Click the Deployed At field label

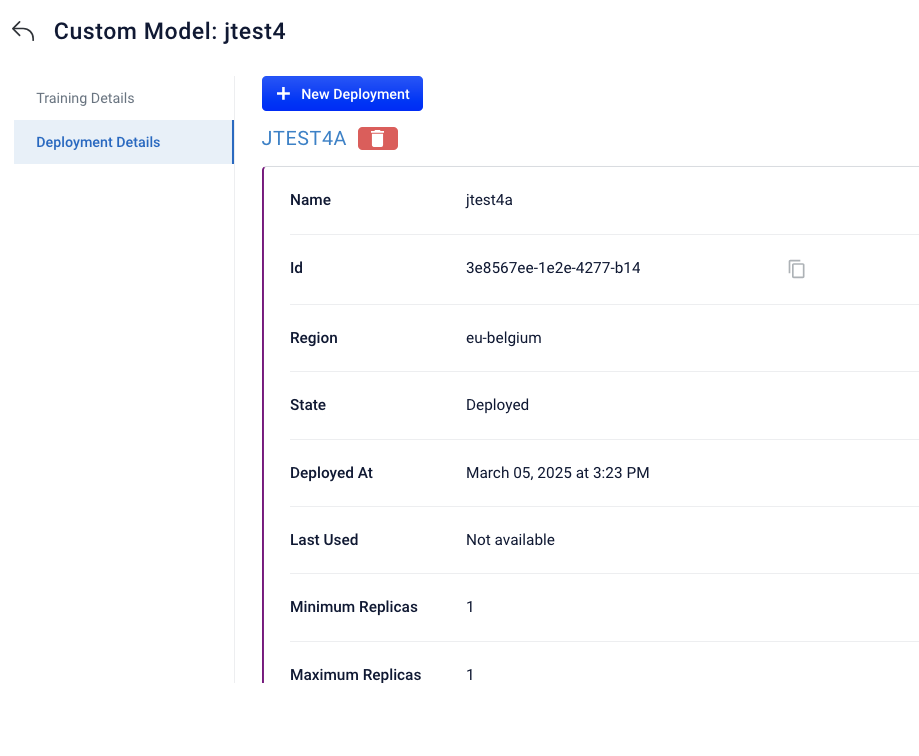(331, 473)
